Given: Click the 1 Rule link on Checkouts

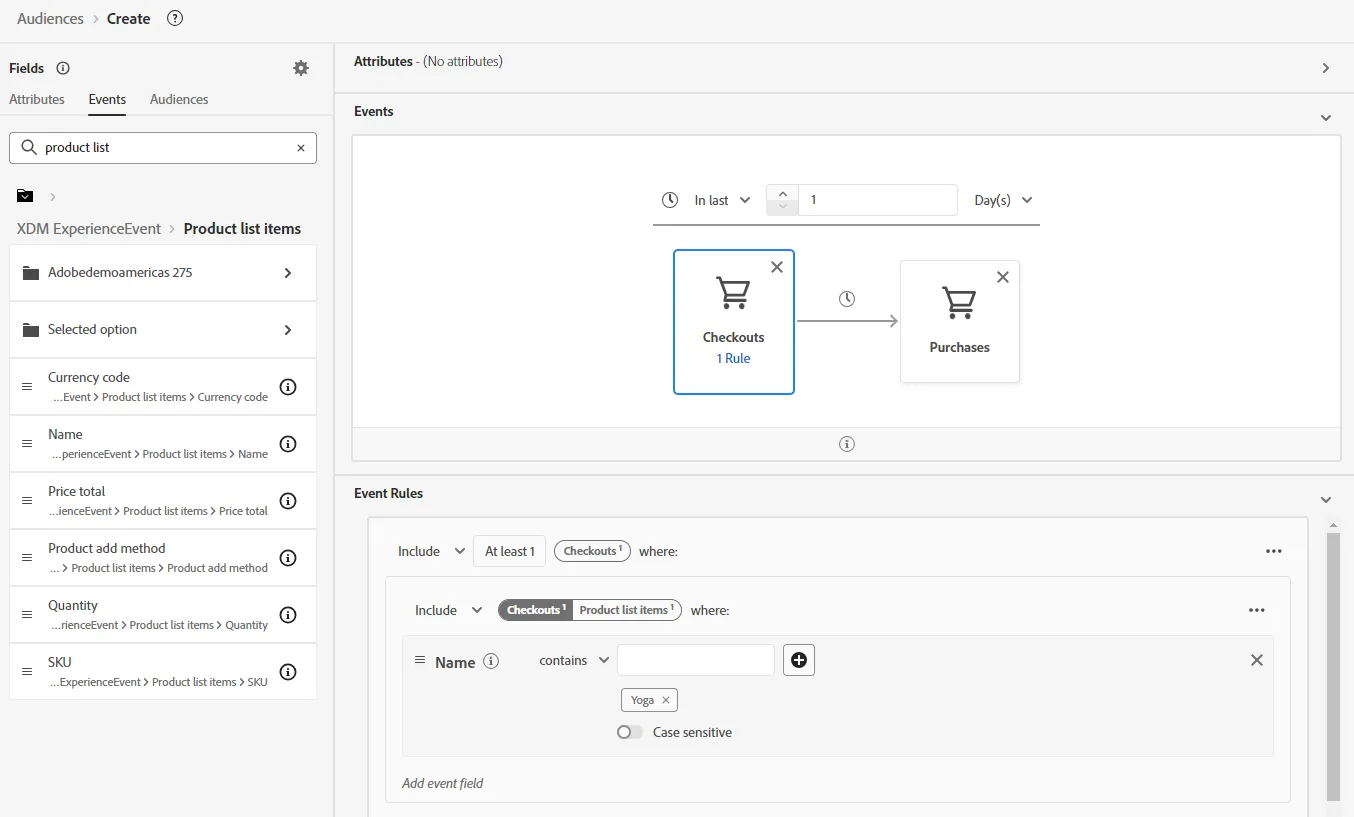Looking at the screenshot, I should pos(733,358).
